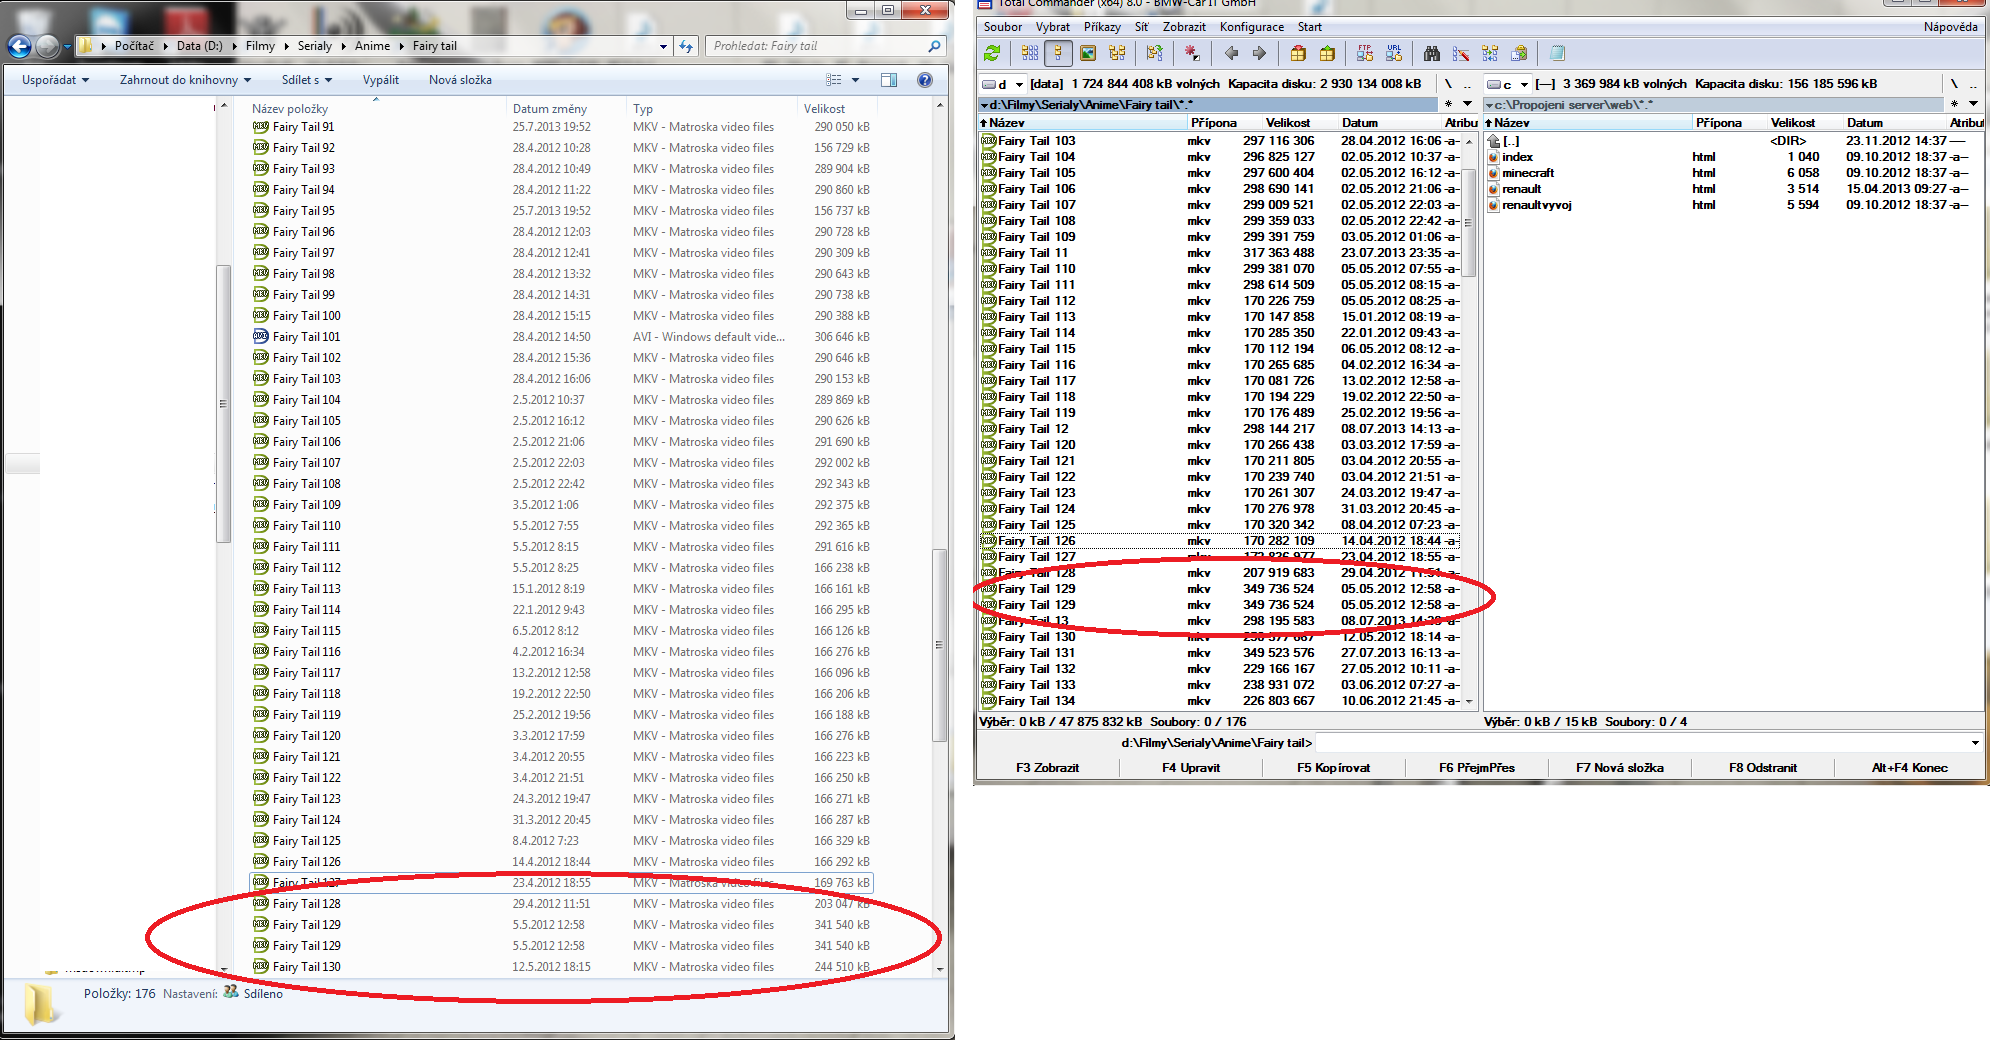Click the Explorer address bar refresh icon
The image size is (2000, 1040).
pyautogui.click(x=685, y=46)
